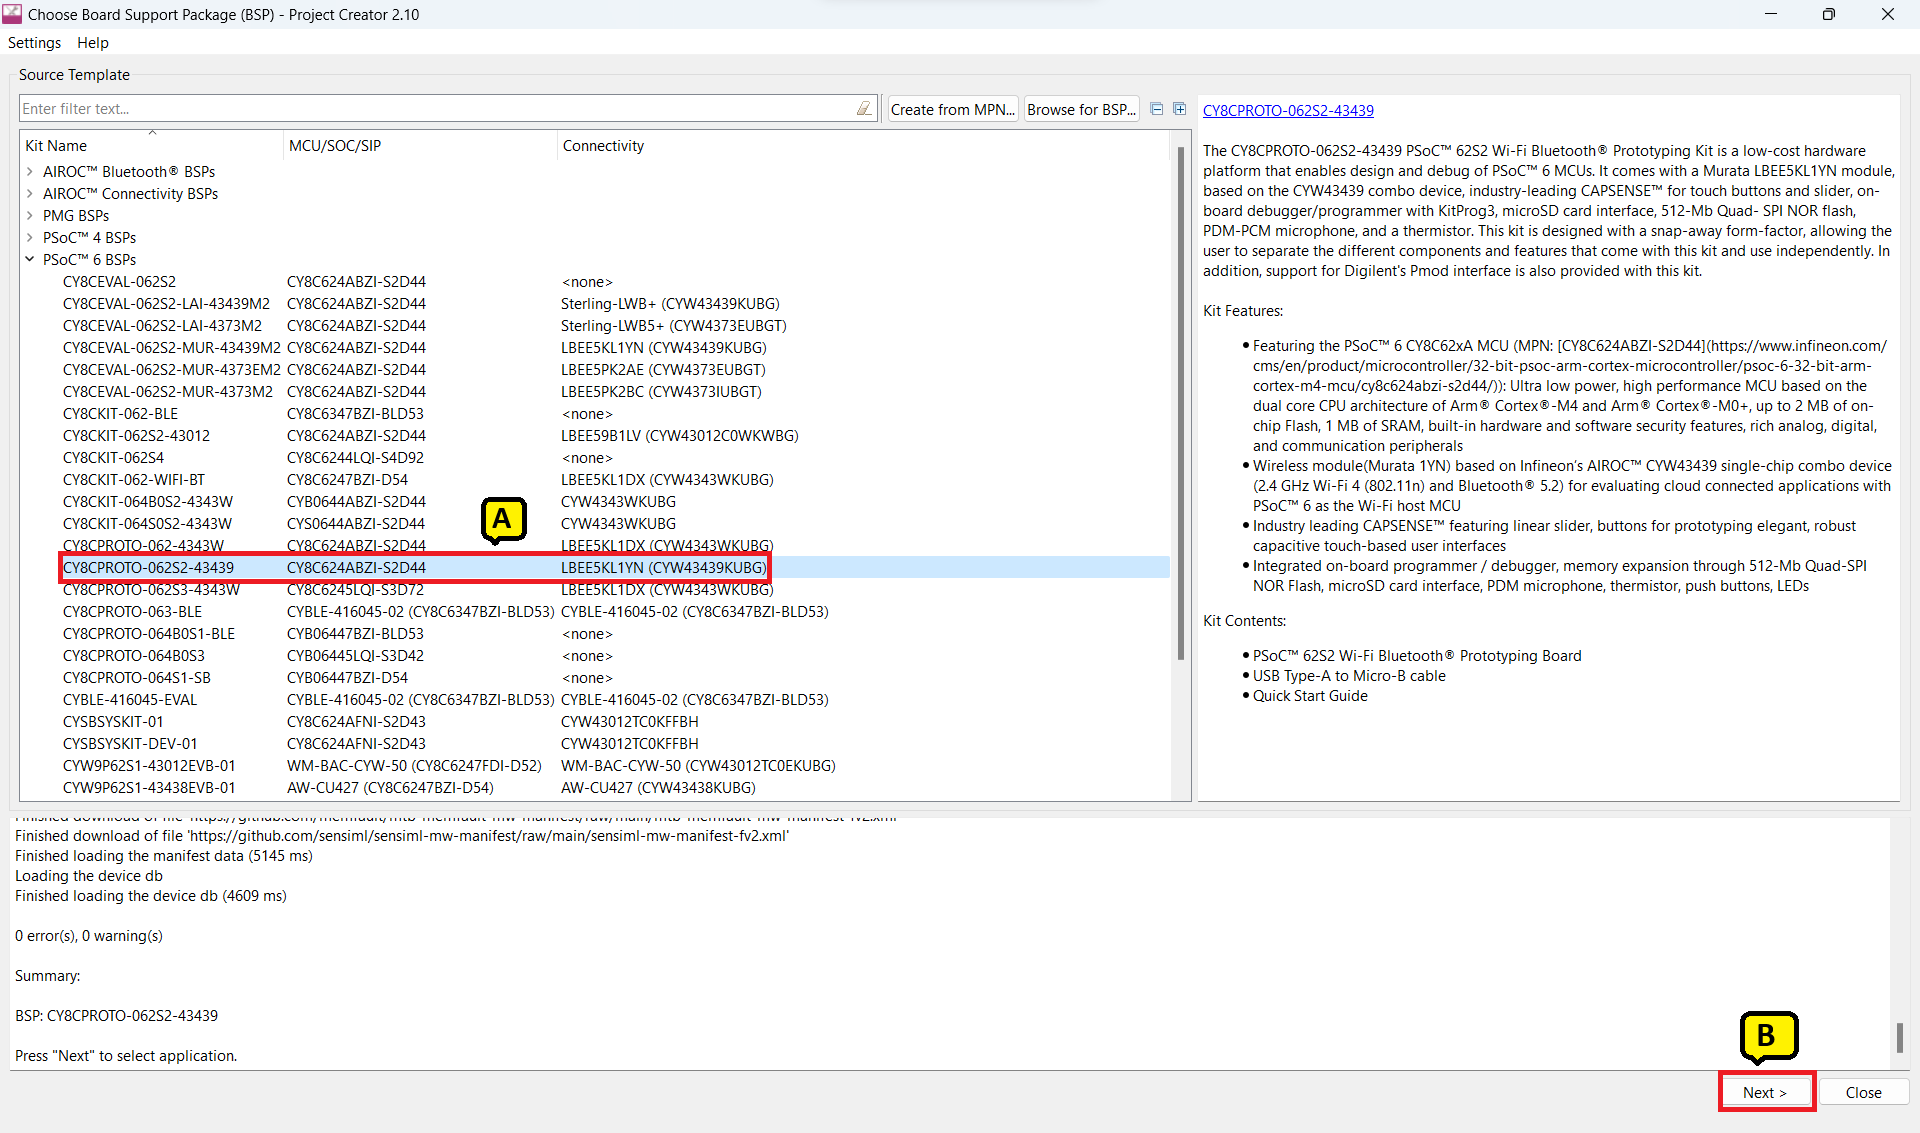
Task: Sort by the MCU/SOC/SIP column header
Action: [420, 146]
